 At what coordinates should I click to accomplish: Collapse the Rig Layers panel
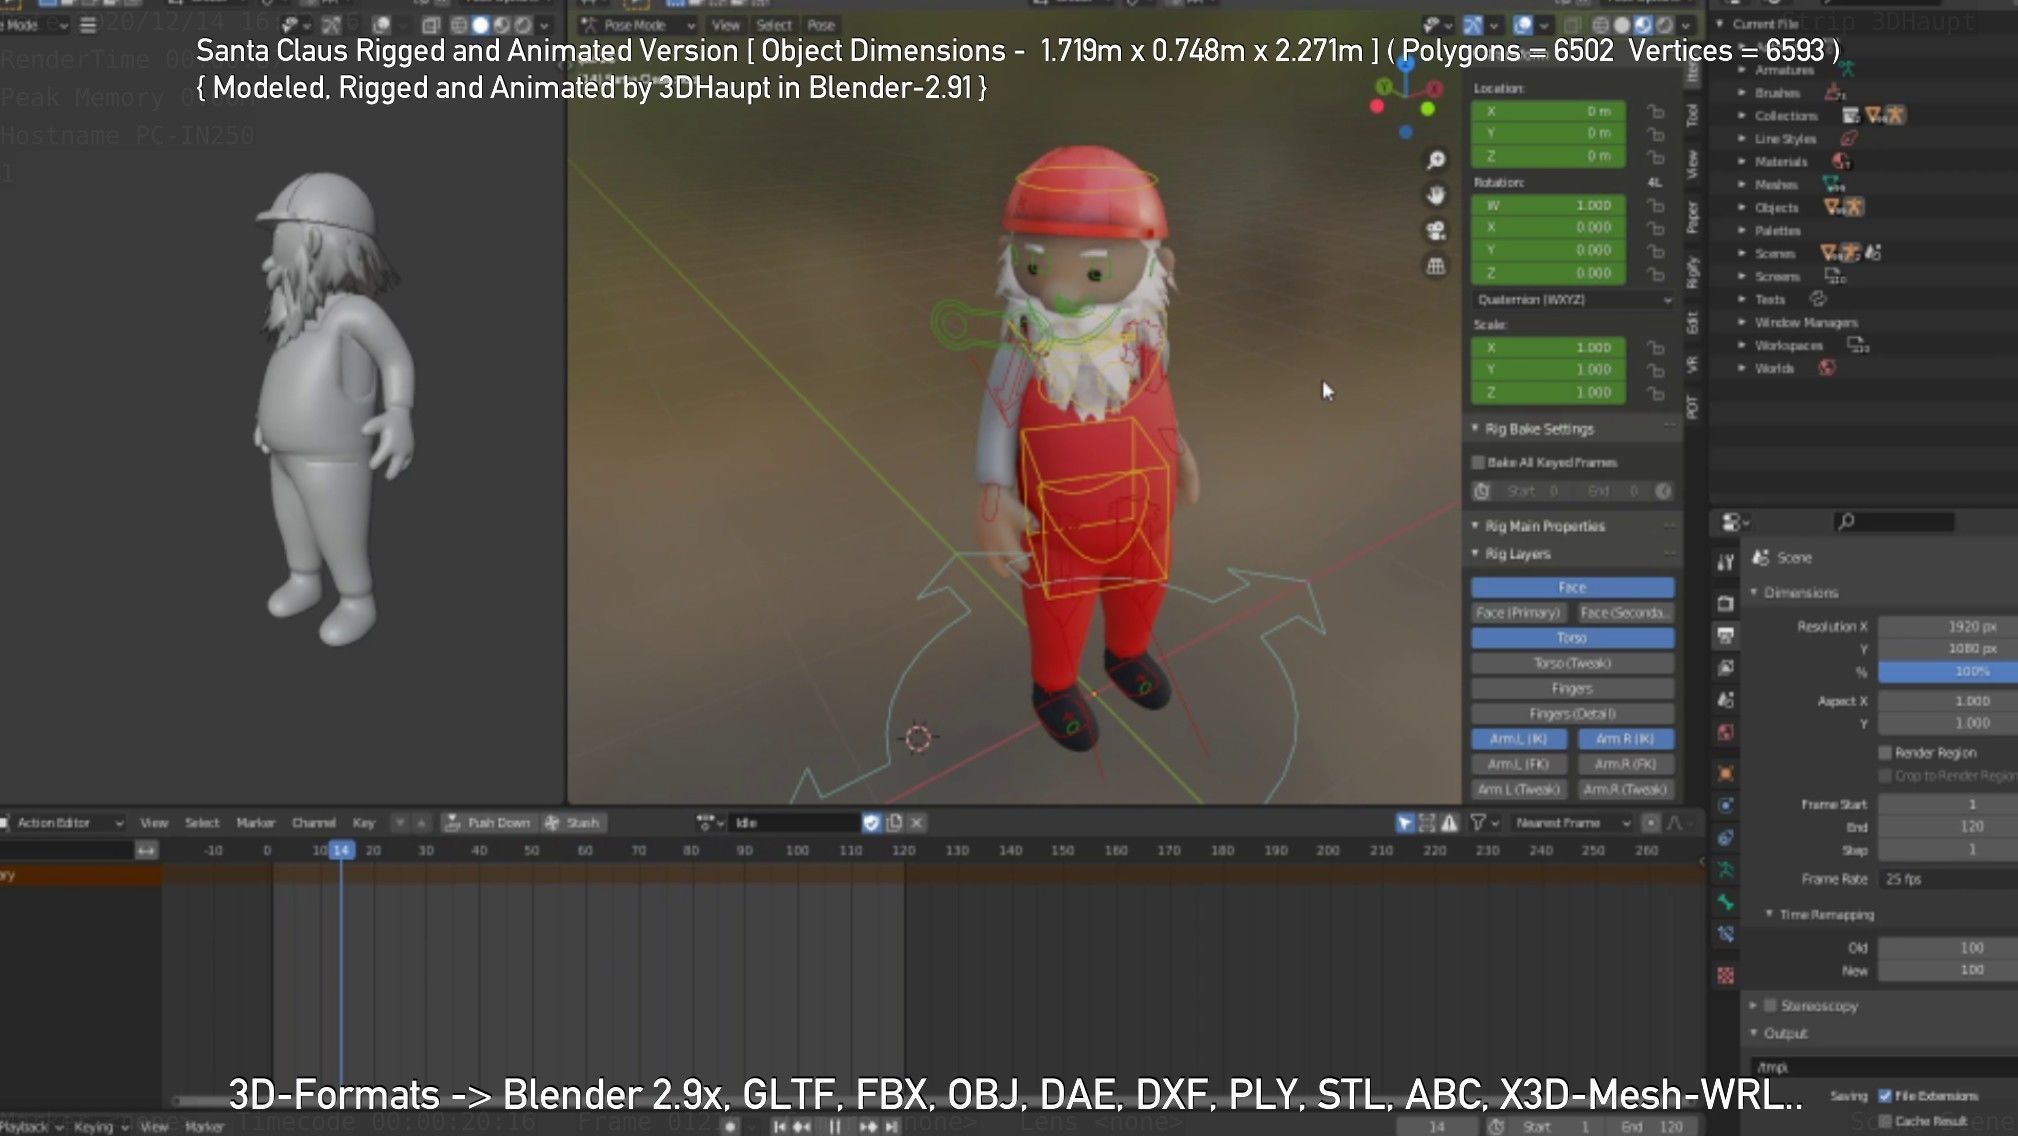point(1475,553)
